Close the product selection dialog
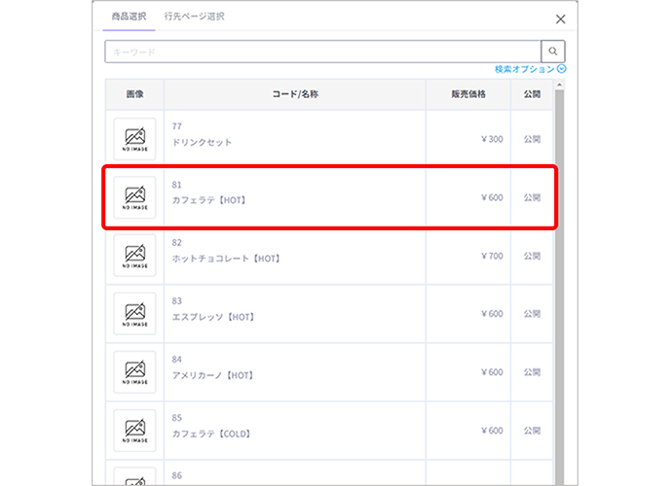 tap(560, 19)
